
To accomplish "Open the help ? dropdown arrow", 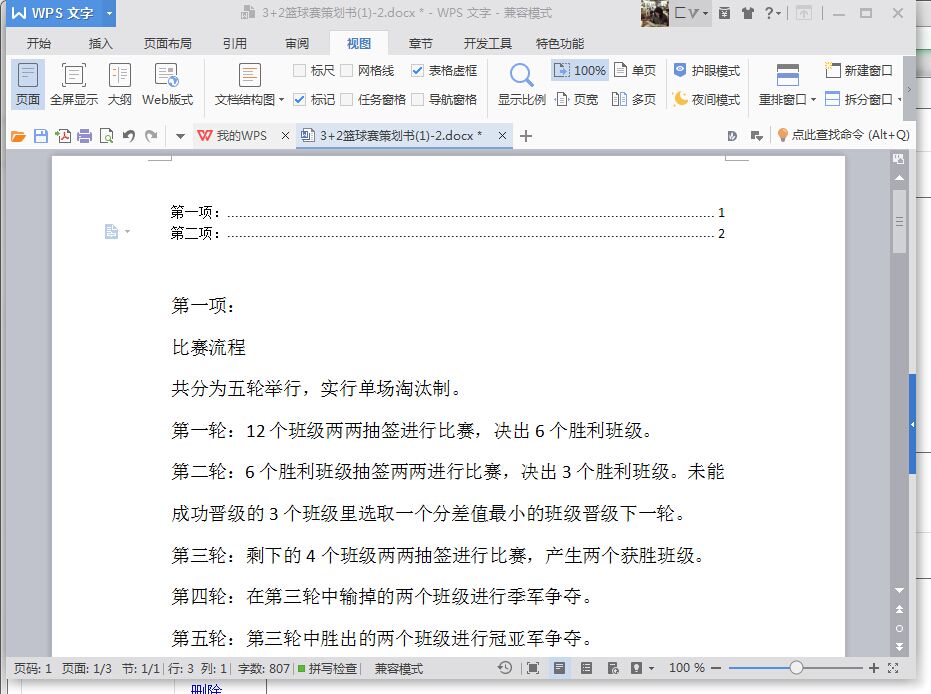I will tap(778, 13).
